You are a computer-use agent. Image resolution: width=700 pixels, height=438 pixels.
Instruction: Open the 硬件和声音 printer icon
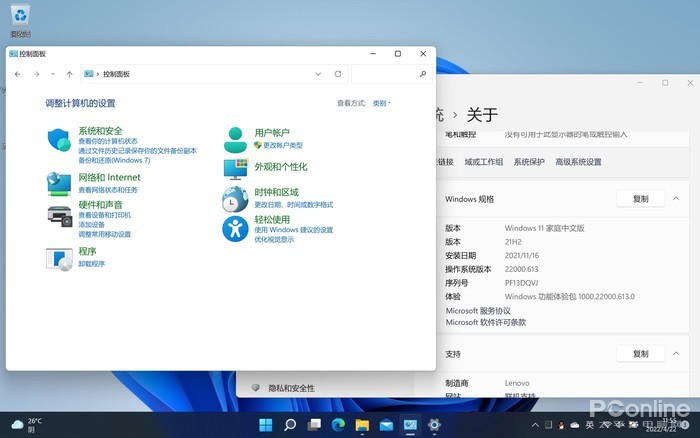60,214
